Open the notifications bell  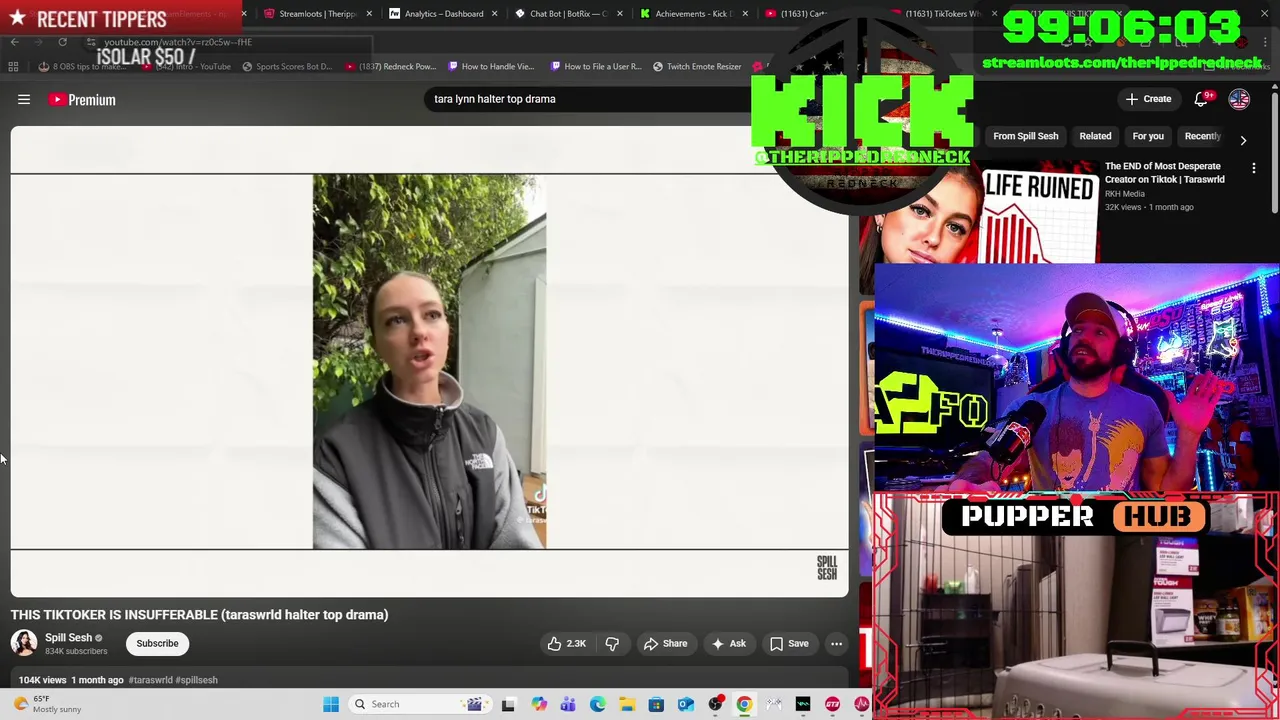pyautogui.click(x=1202, y=99)
